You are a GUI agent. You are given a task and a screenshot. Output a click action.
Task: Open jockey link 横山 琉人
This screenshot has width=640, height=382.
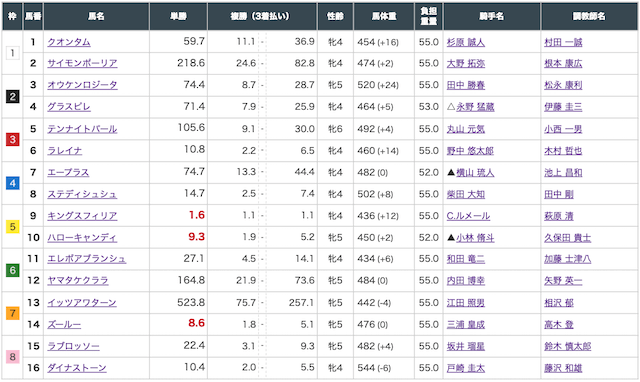(475, 173)
